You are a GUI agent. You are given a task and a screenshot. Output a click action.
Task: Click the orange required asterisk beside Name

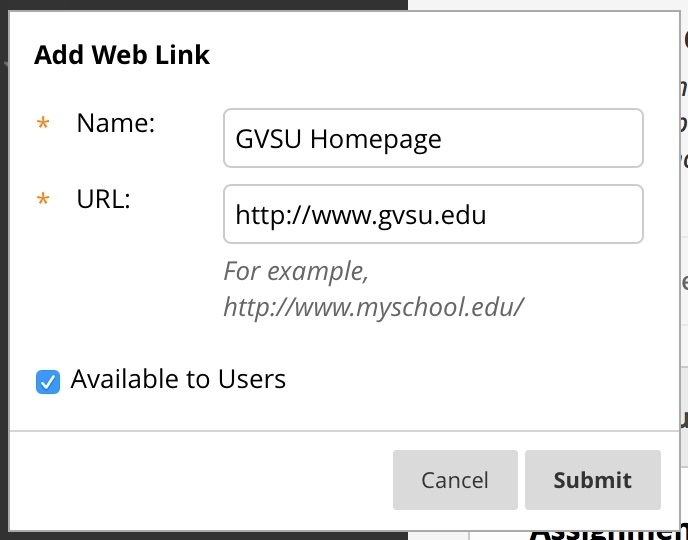pyautogui.click(x=43, y=125)
